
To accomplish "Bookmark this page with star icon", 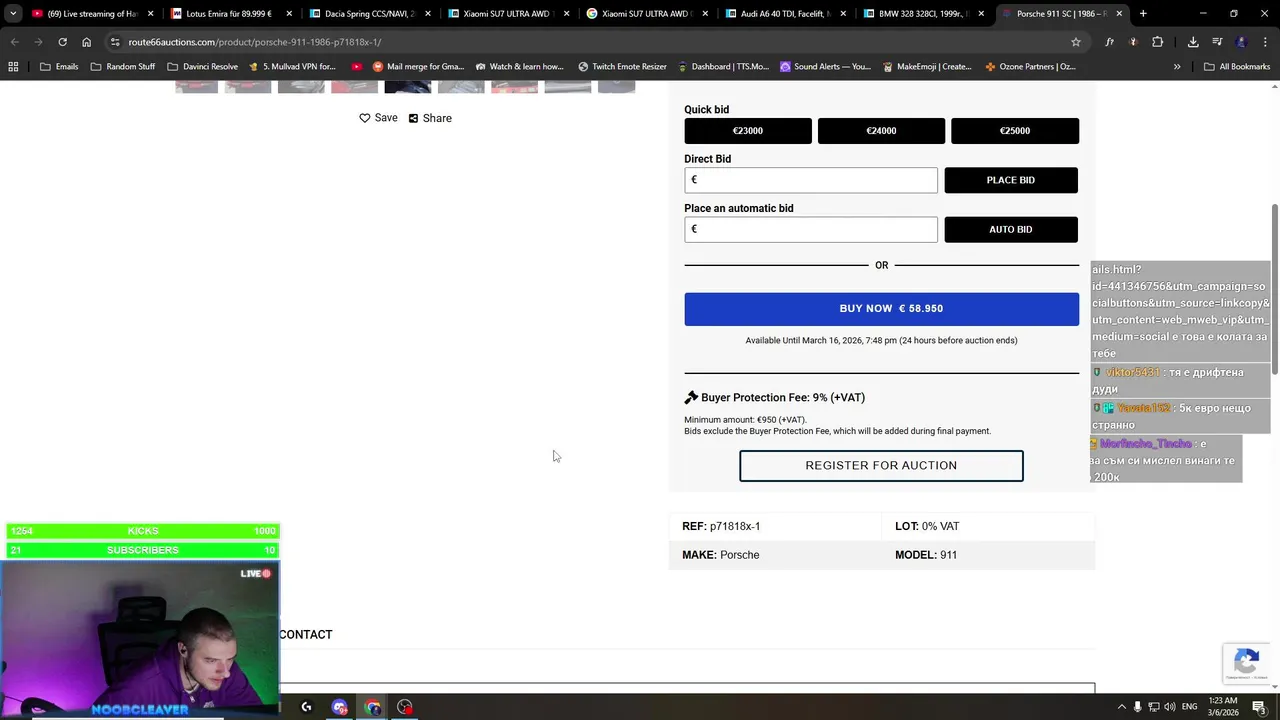I will [x=1076, y=42].
